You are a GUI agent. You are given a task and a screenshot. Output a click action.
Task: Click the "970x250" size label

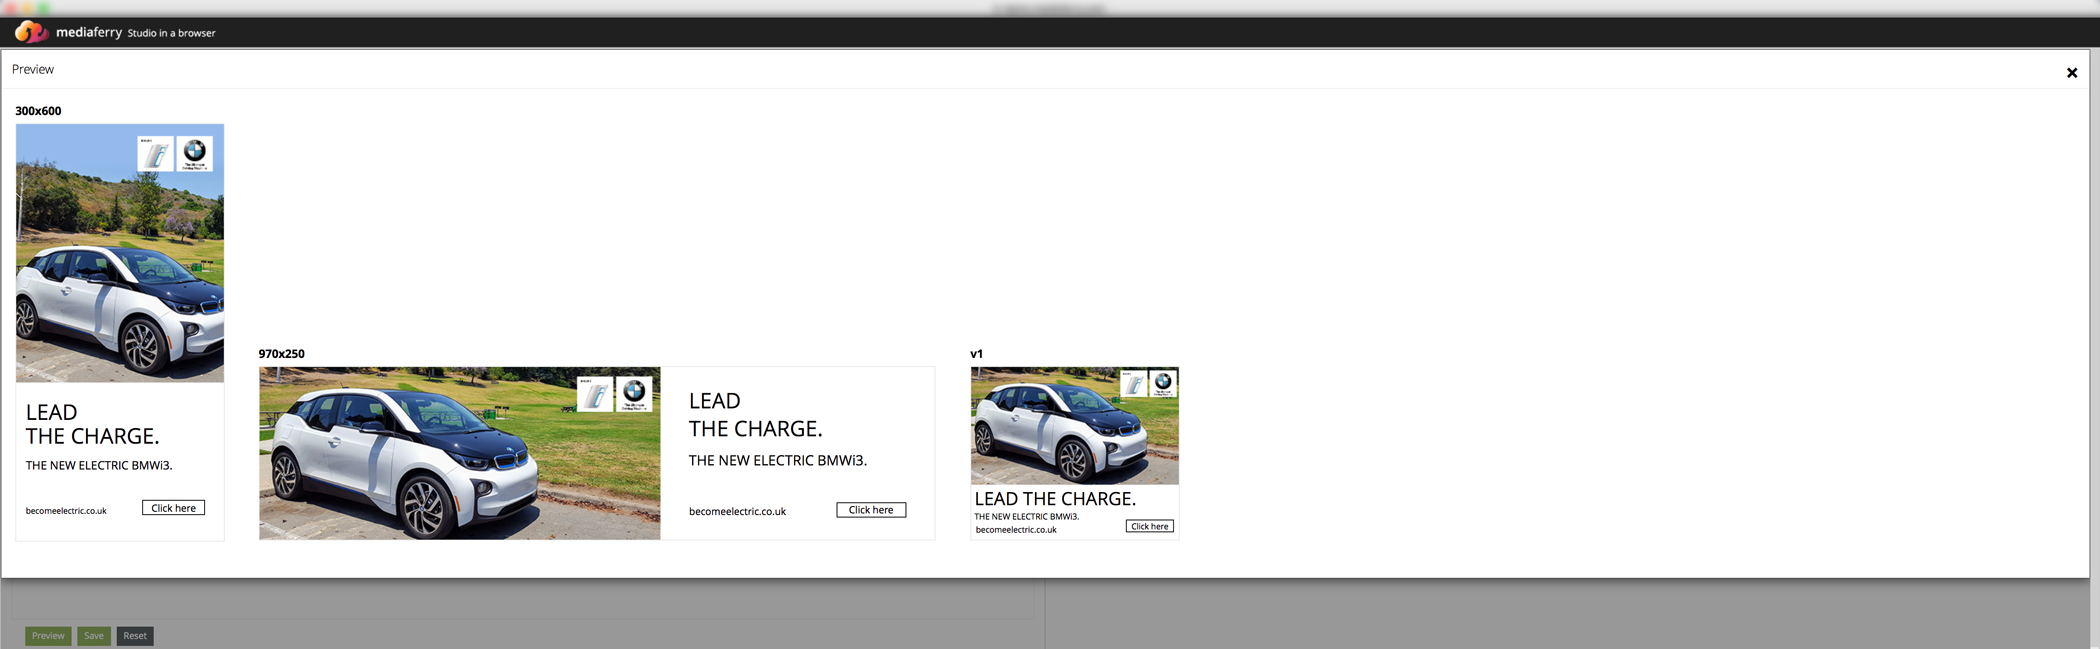(282, 354)
